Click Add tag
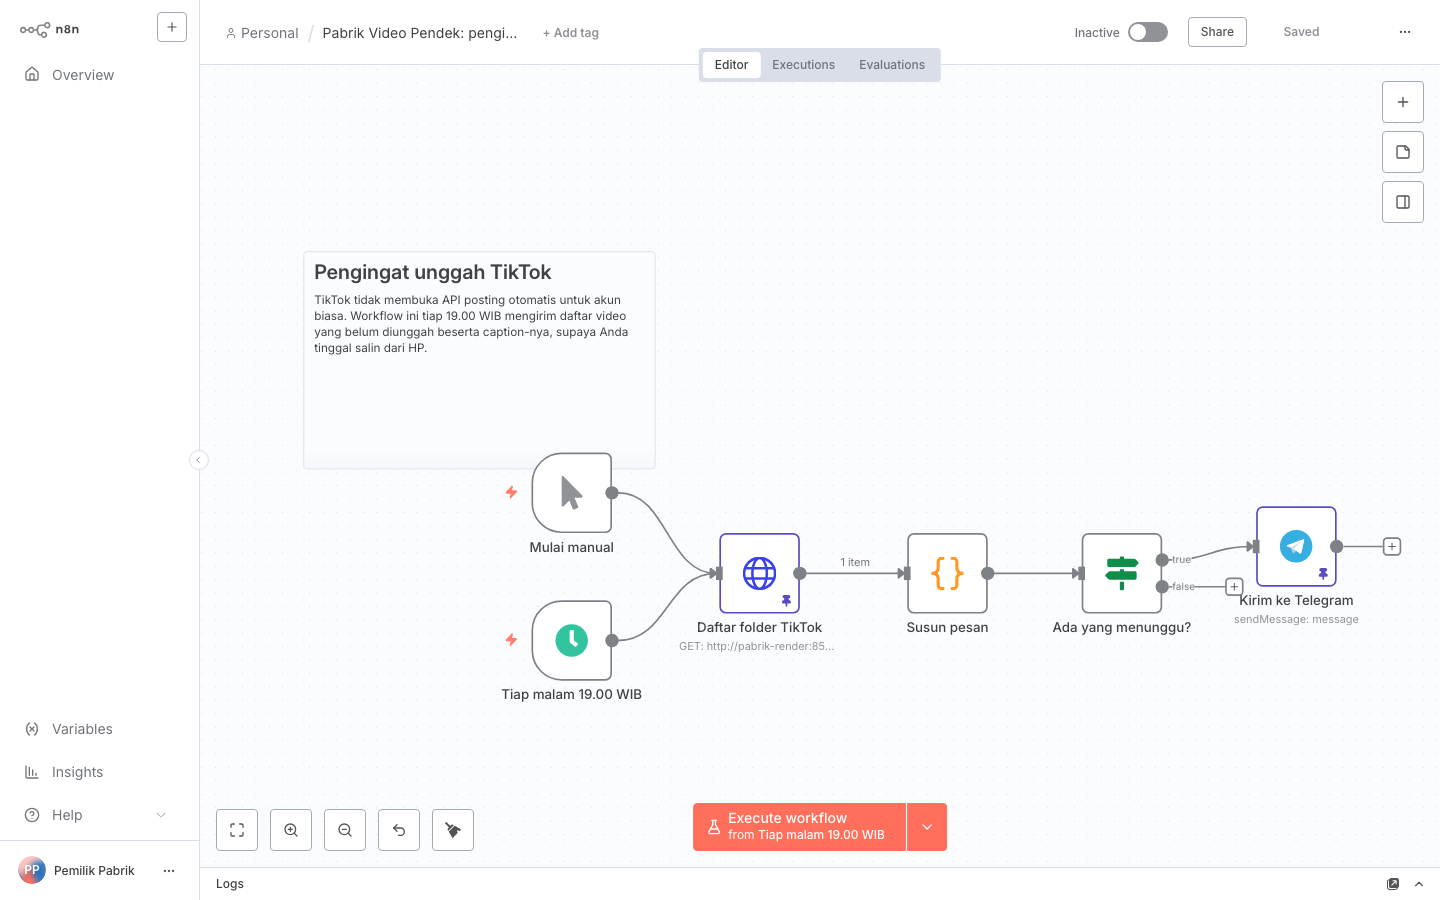 coord(571,33)
